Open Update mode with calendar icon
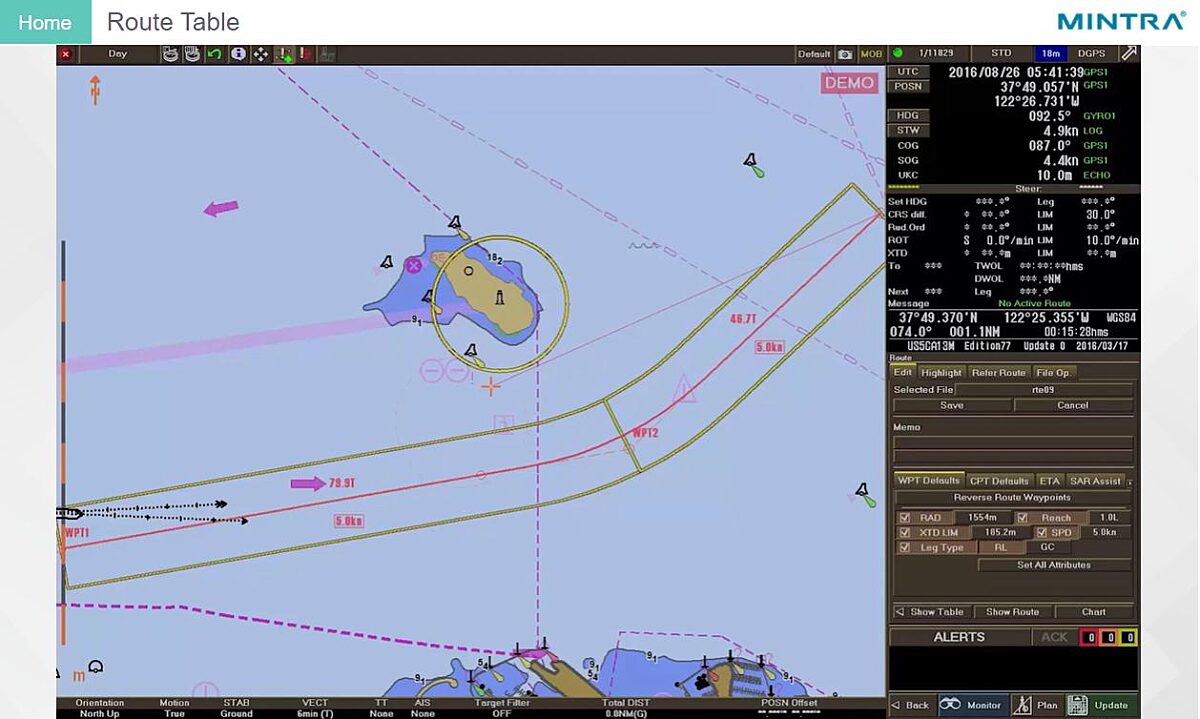The image size is (1200, 719). tap(1102, 705)
